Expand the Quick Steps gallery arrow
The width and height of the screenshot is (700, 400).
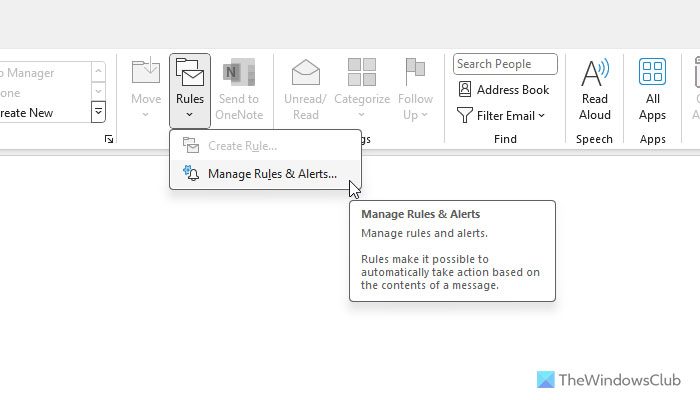98,112
